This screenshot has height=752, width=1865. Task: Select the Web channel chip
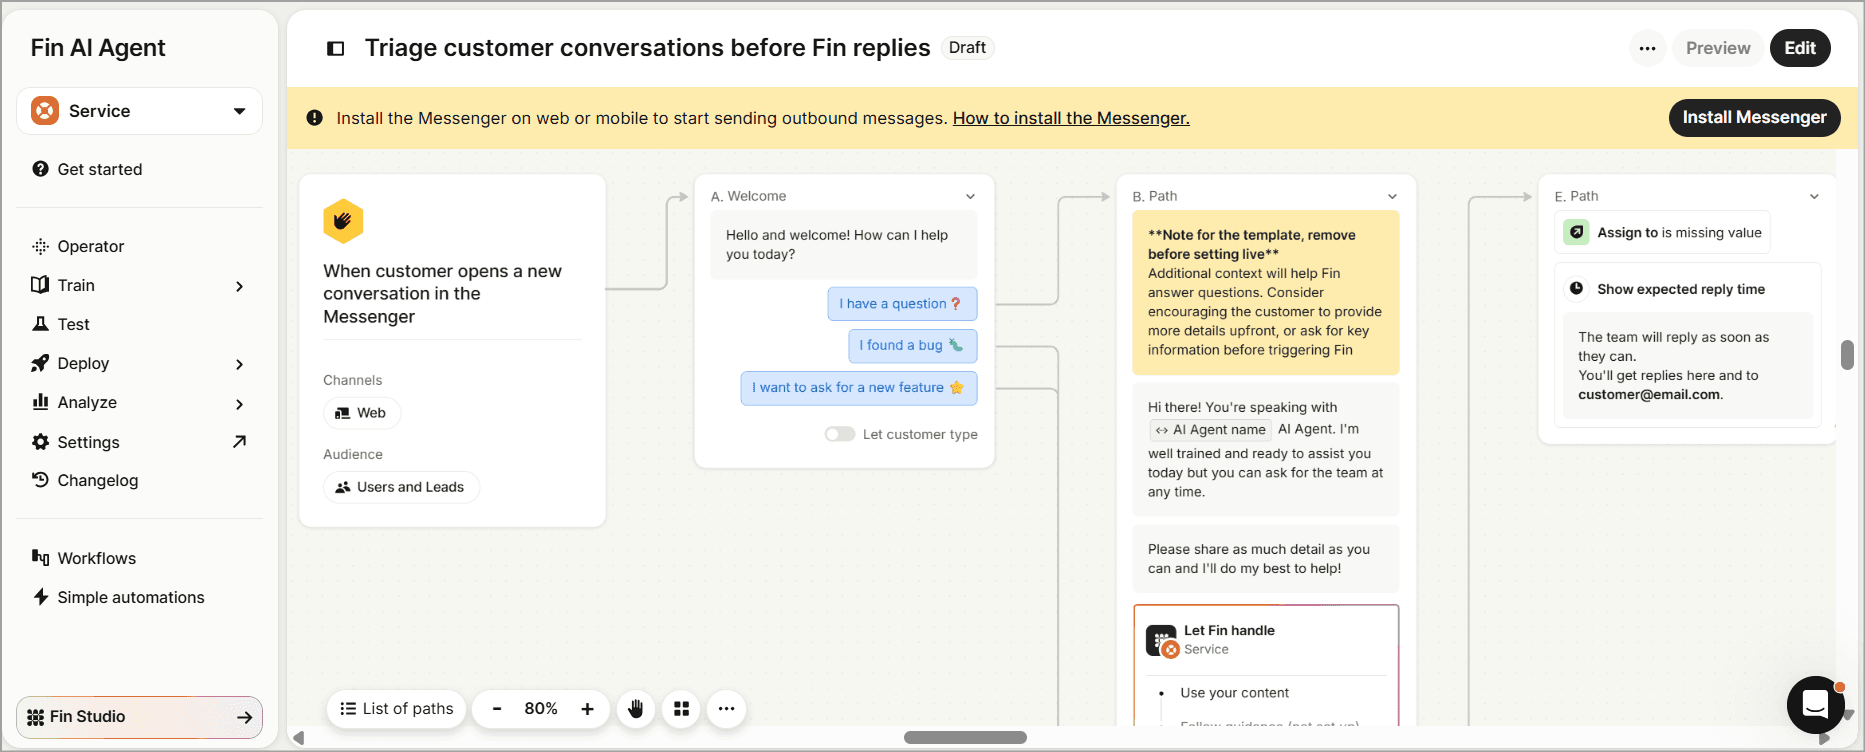pos(362,413)
